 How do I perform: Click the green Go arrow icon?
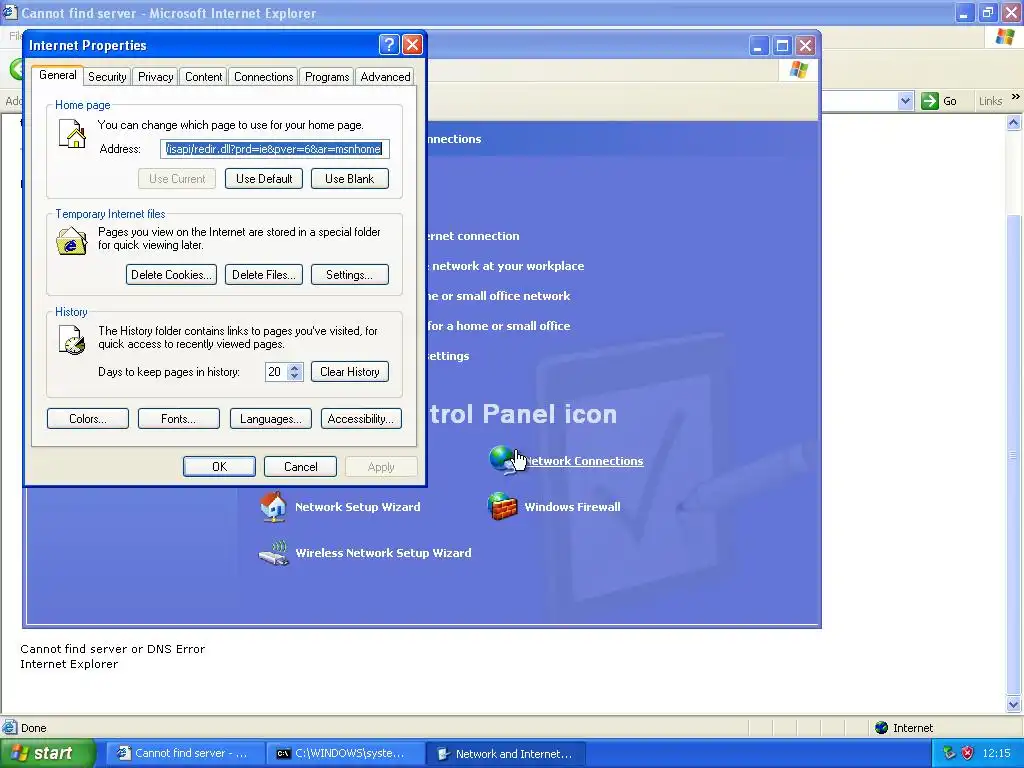coord(929,101)
